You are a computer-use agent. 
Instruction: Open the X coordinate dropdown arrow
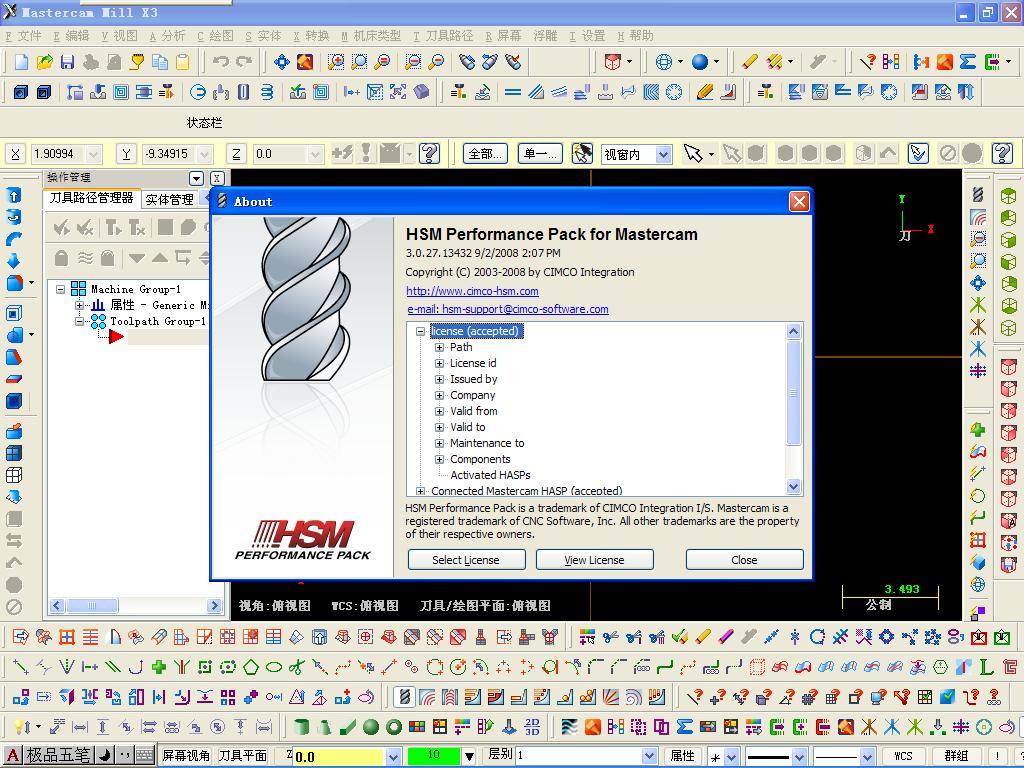click(x=93, y=154)
